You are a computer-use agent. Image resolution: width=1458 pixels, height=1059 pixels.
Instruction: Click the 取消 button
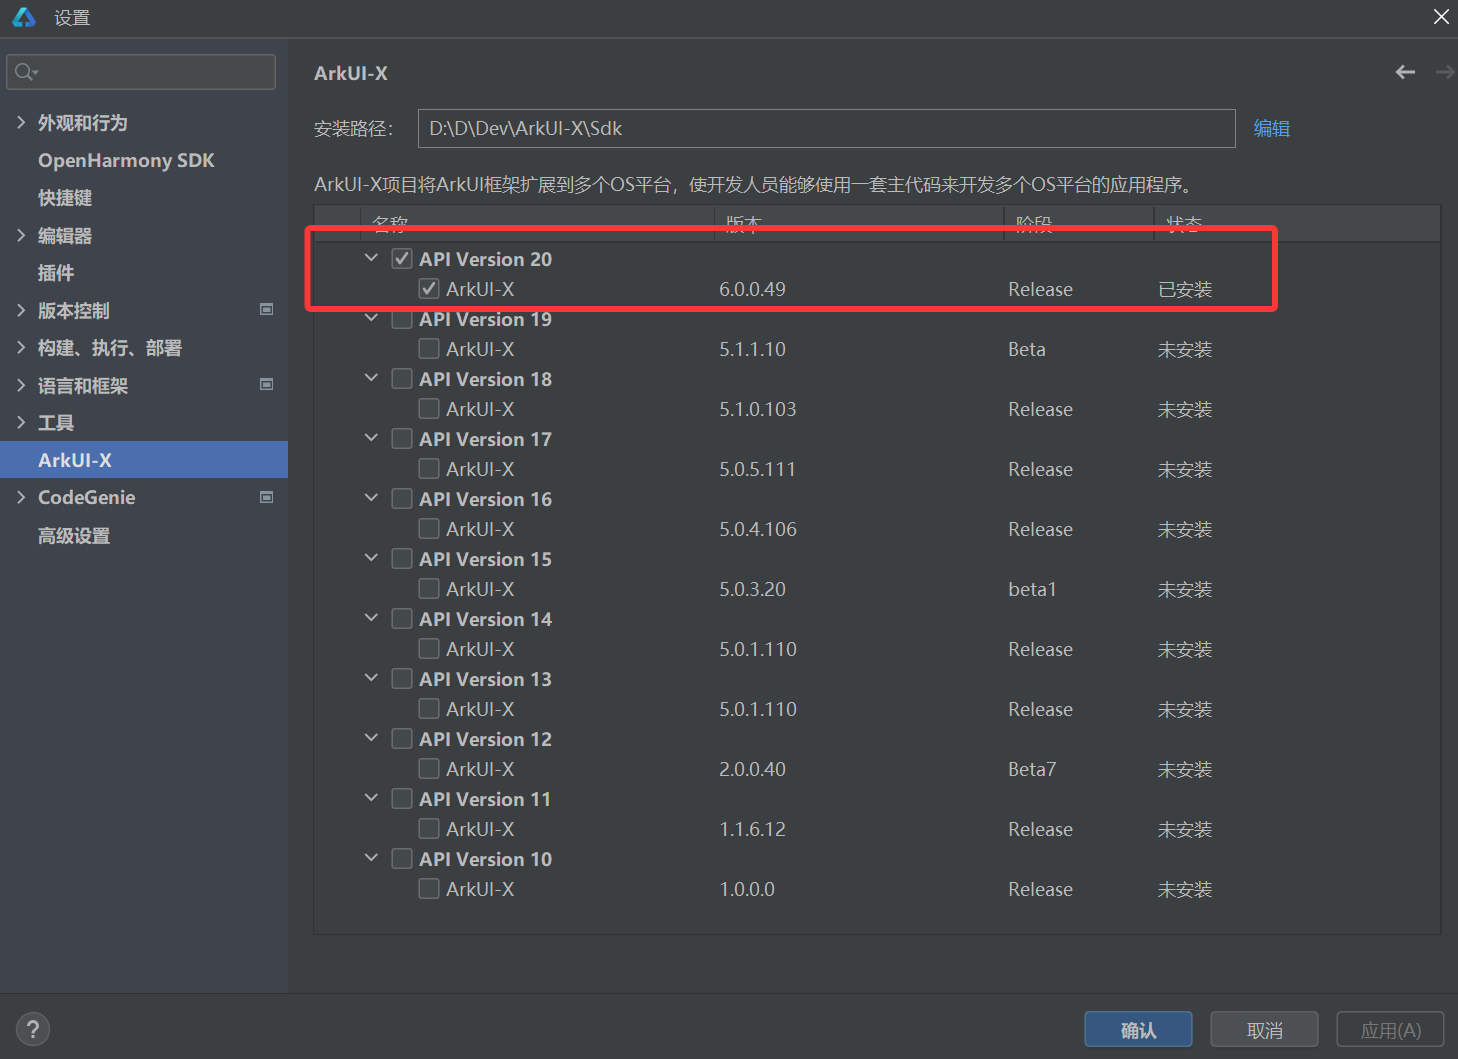coord(1264,1030)
